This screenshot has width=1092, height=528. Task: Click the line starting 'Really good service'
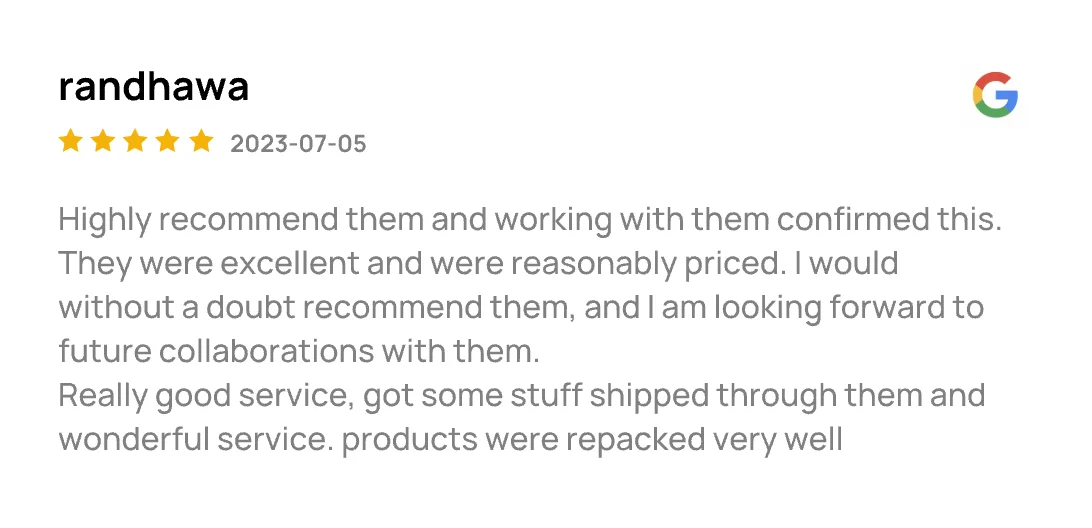522,396
